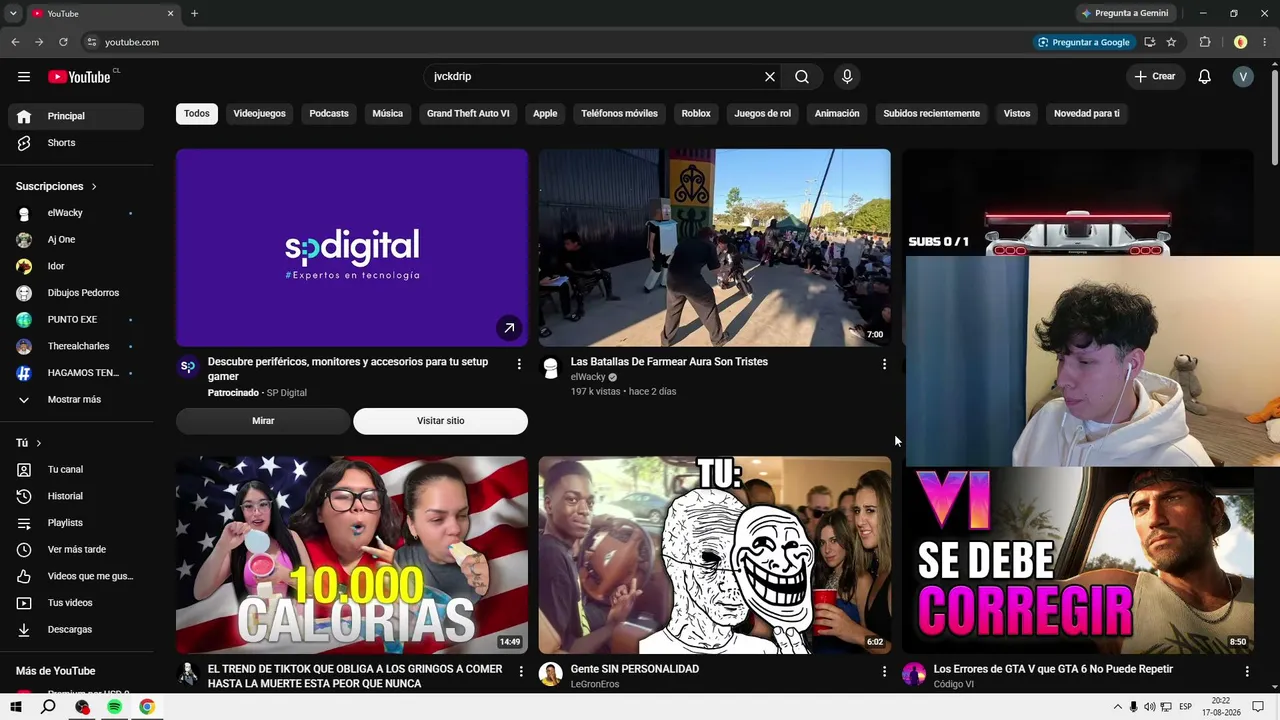
Task: Open elWacky subscription channel
Action: (x=76, y=213)
